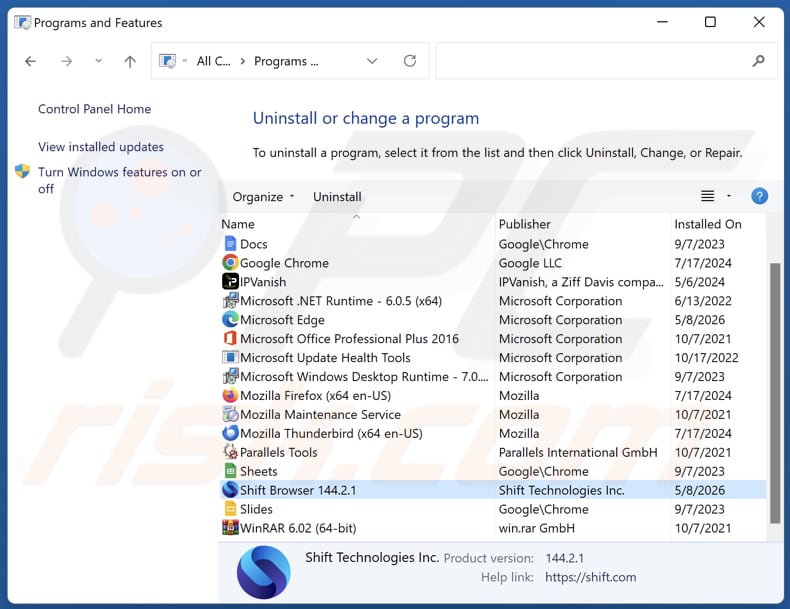Sort by the Name column header
The height and width of the screenshot is (609, 790).
(238, 224)
